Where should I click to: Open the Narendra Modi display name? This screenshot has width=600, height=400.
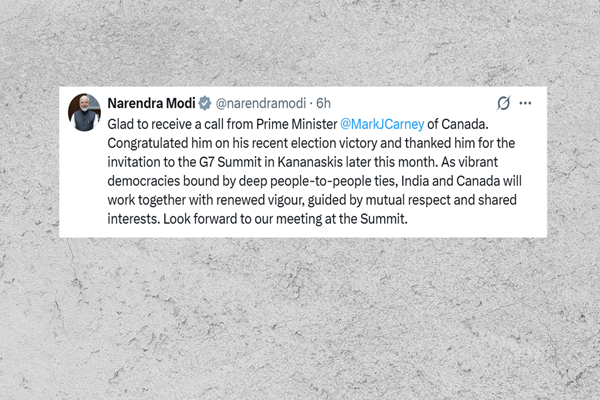point(151,103)
